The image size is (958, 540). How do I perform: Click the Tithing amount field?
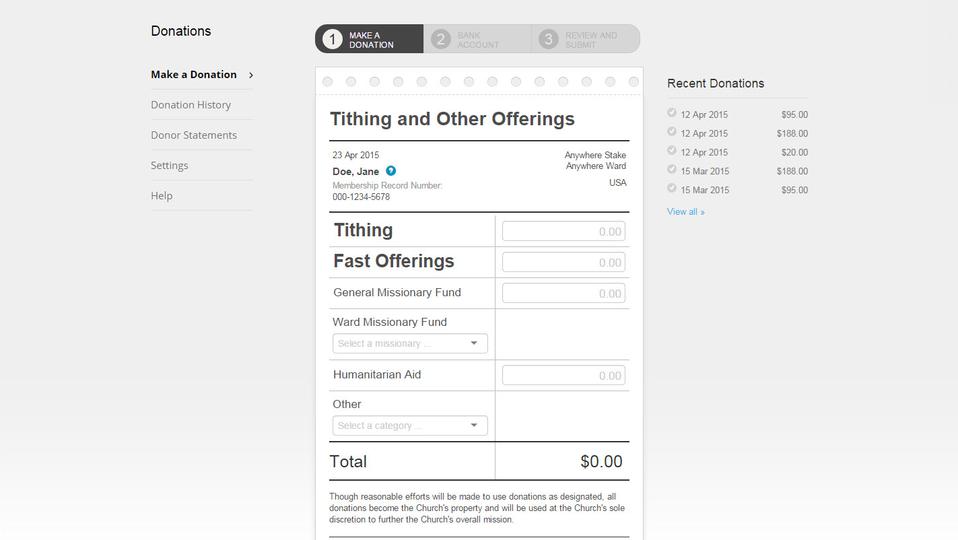coord(563,231)
